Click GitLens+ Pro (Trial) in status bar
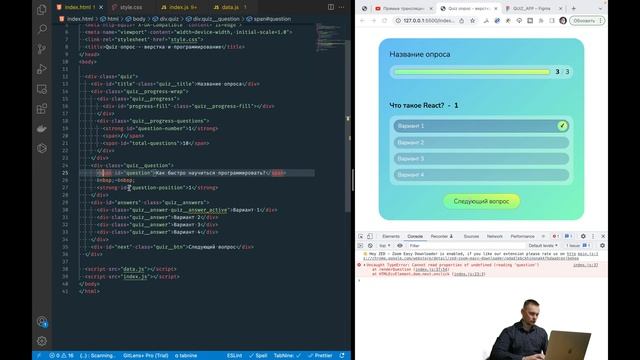This screenshot has height=360, width=640. [146, 356]
